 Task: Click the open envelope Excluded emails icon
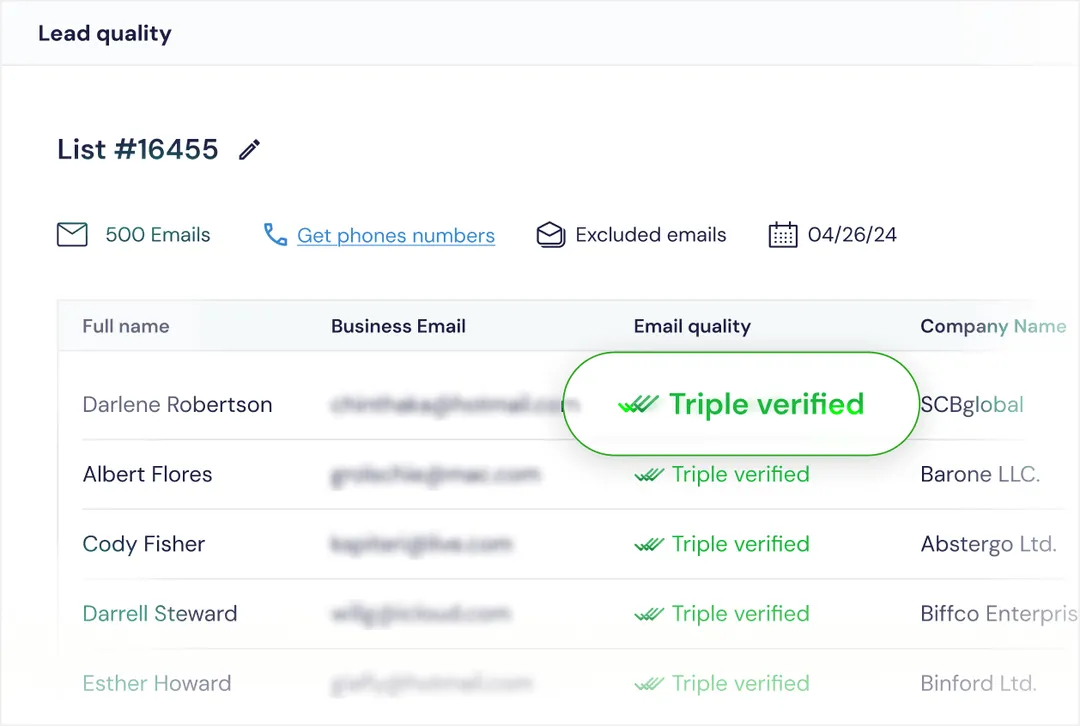pos(551,234)
